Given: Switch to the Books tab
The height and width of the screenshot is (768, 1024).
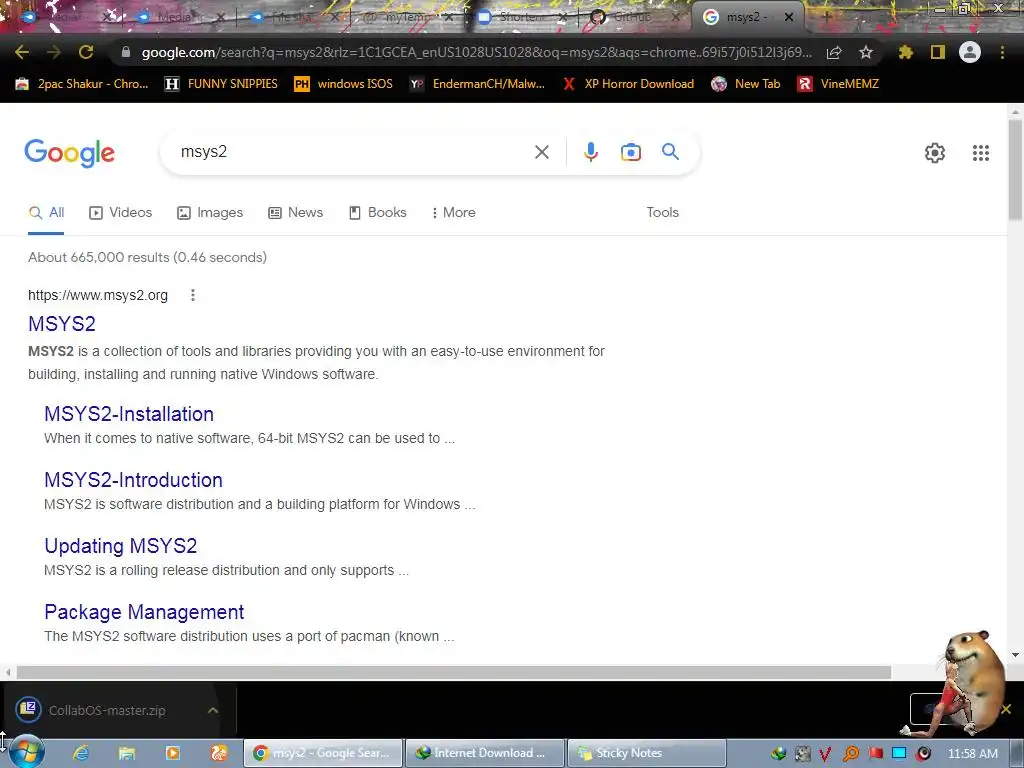Looking at the screenshot, I should [x=378, y=212].
